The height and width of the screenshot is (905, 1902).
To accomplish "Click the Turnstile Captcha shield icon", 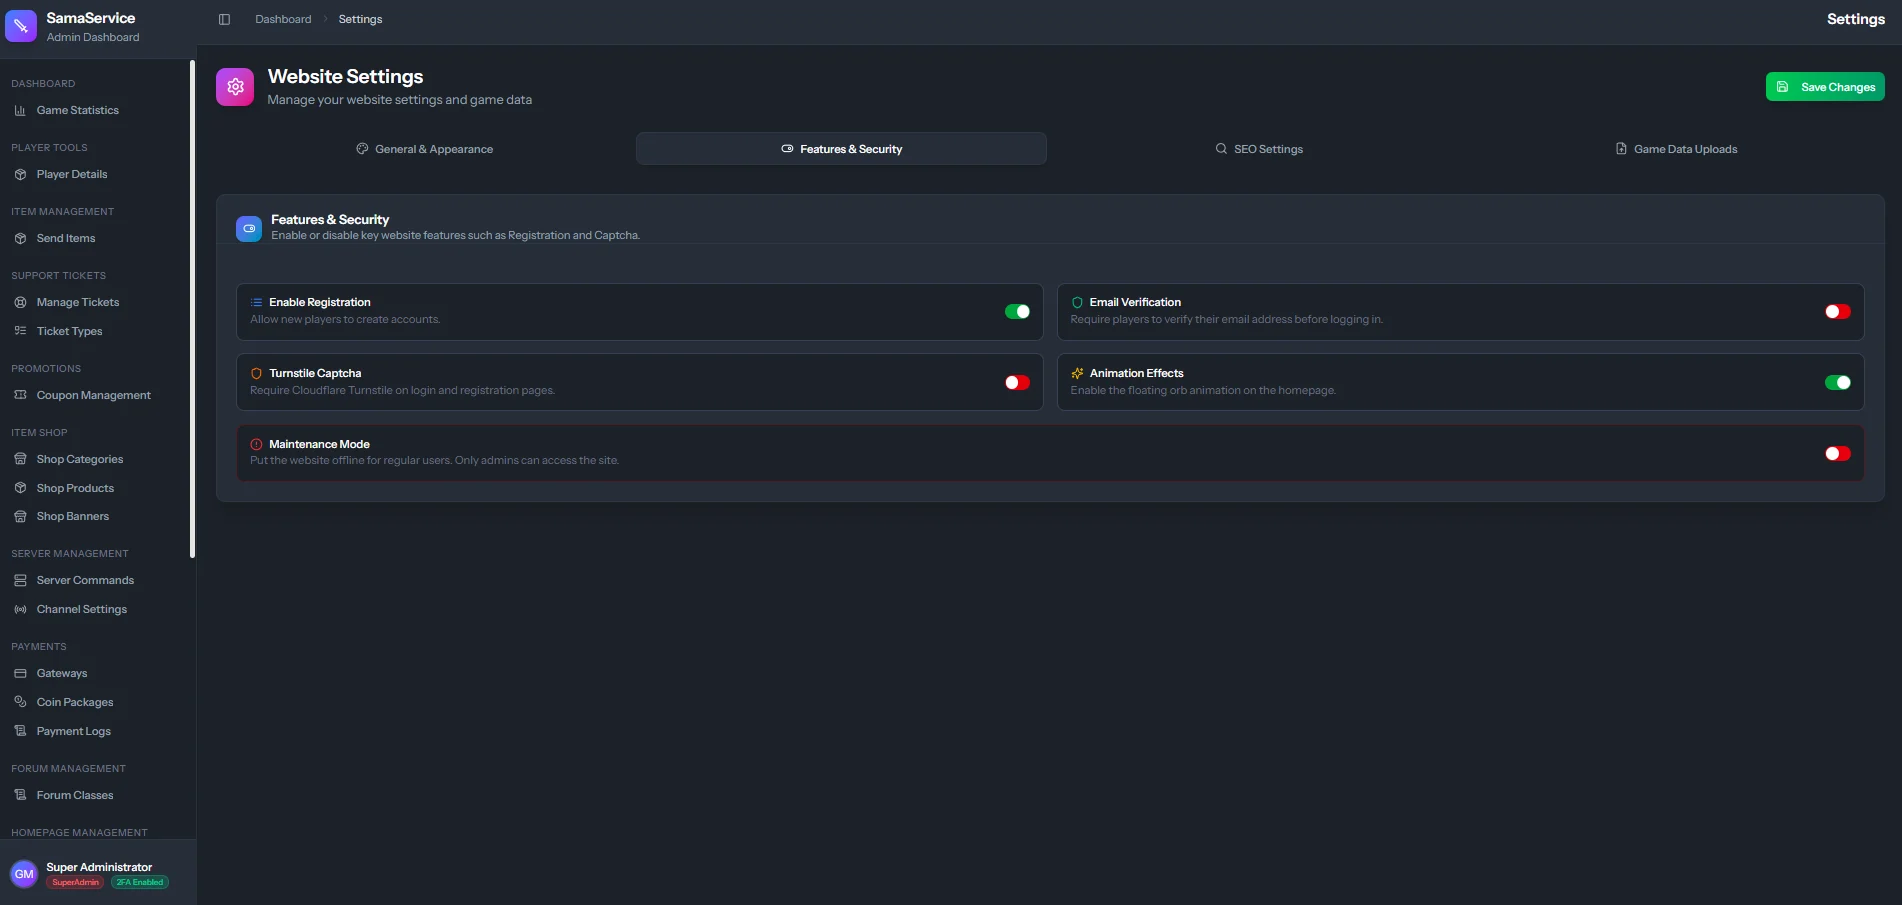I will [256, 373].
